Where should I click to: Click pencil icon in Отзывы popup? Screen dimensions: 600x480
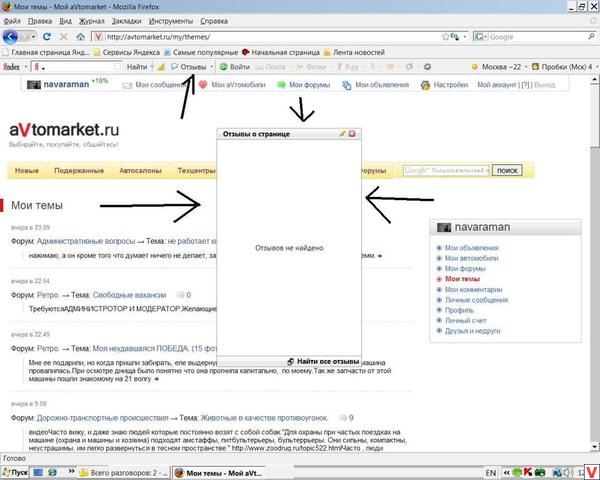(342, 134)
